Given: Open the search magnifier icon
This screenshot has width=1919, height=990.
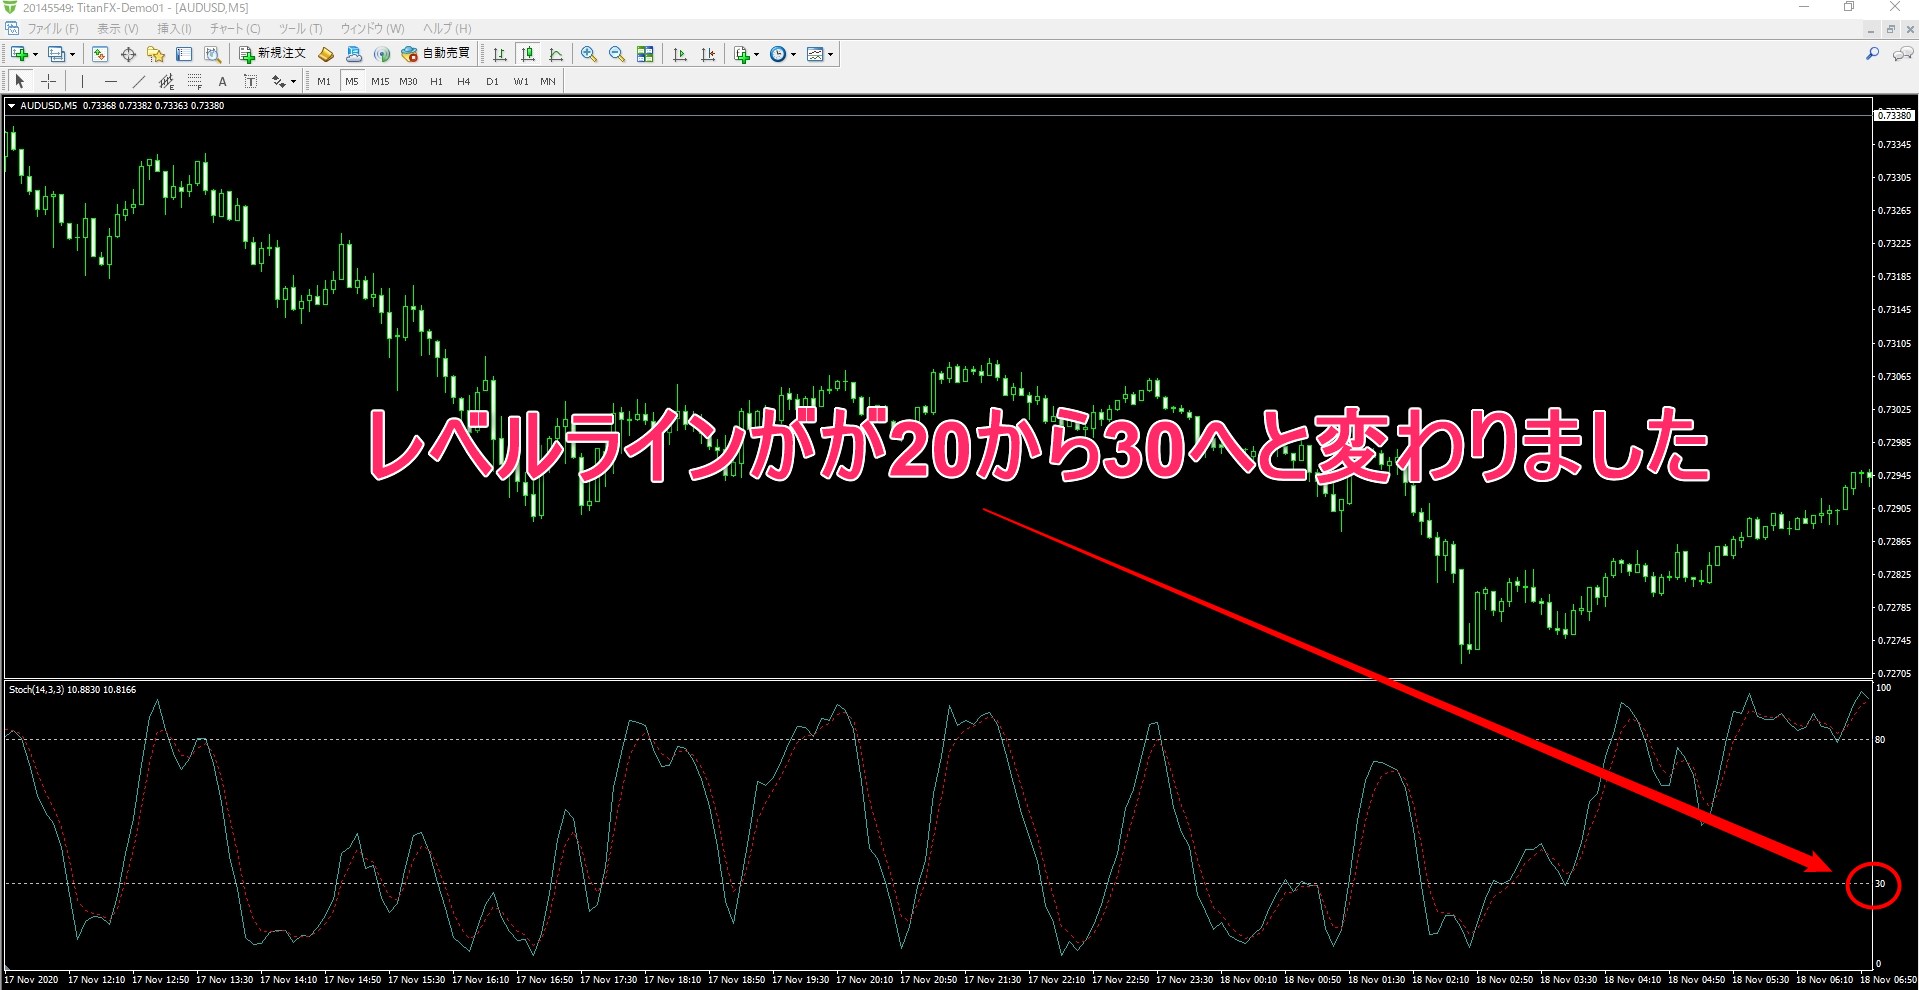Looking at the screenshot, I should [x=1873, y=54].
